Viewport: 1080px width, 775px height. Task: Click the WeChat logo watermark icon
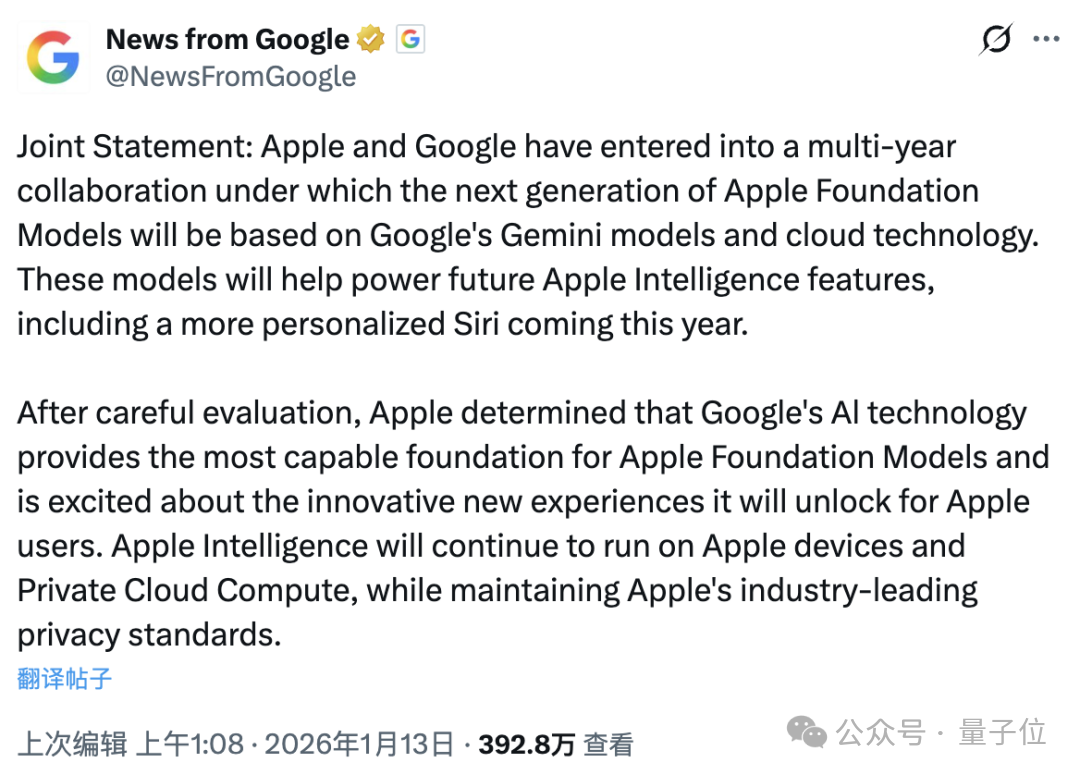click(x=807, y=732)
